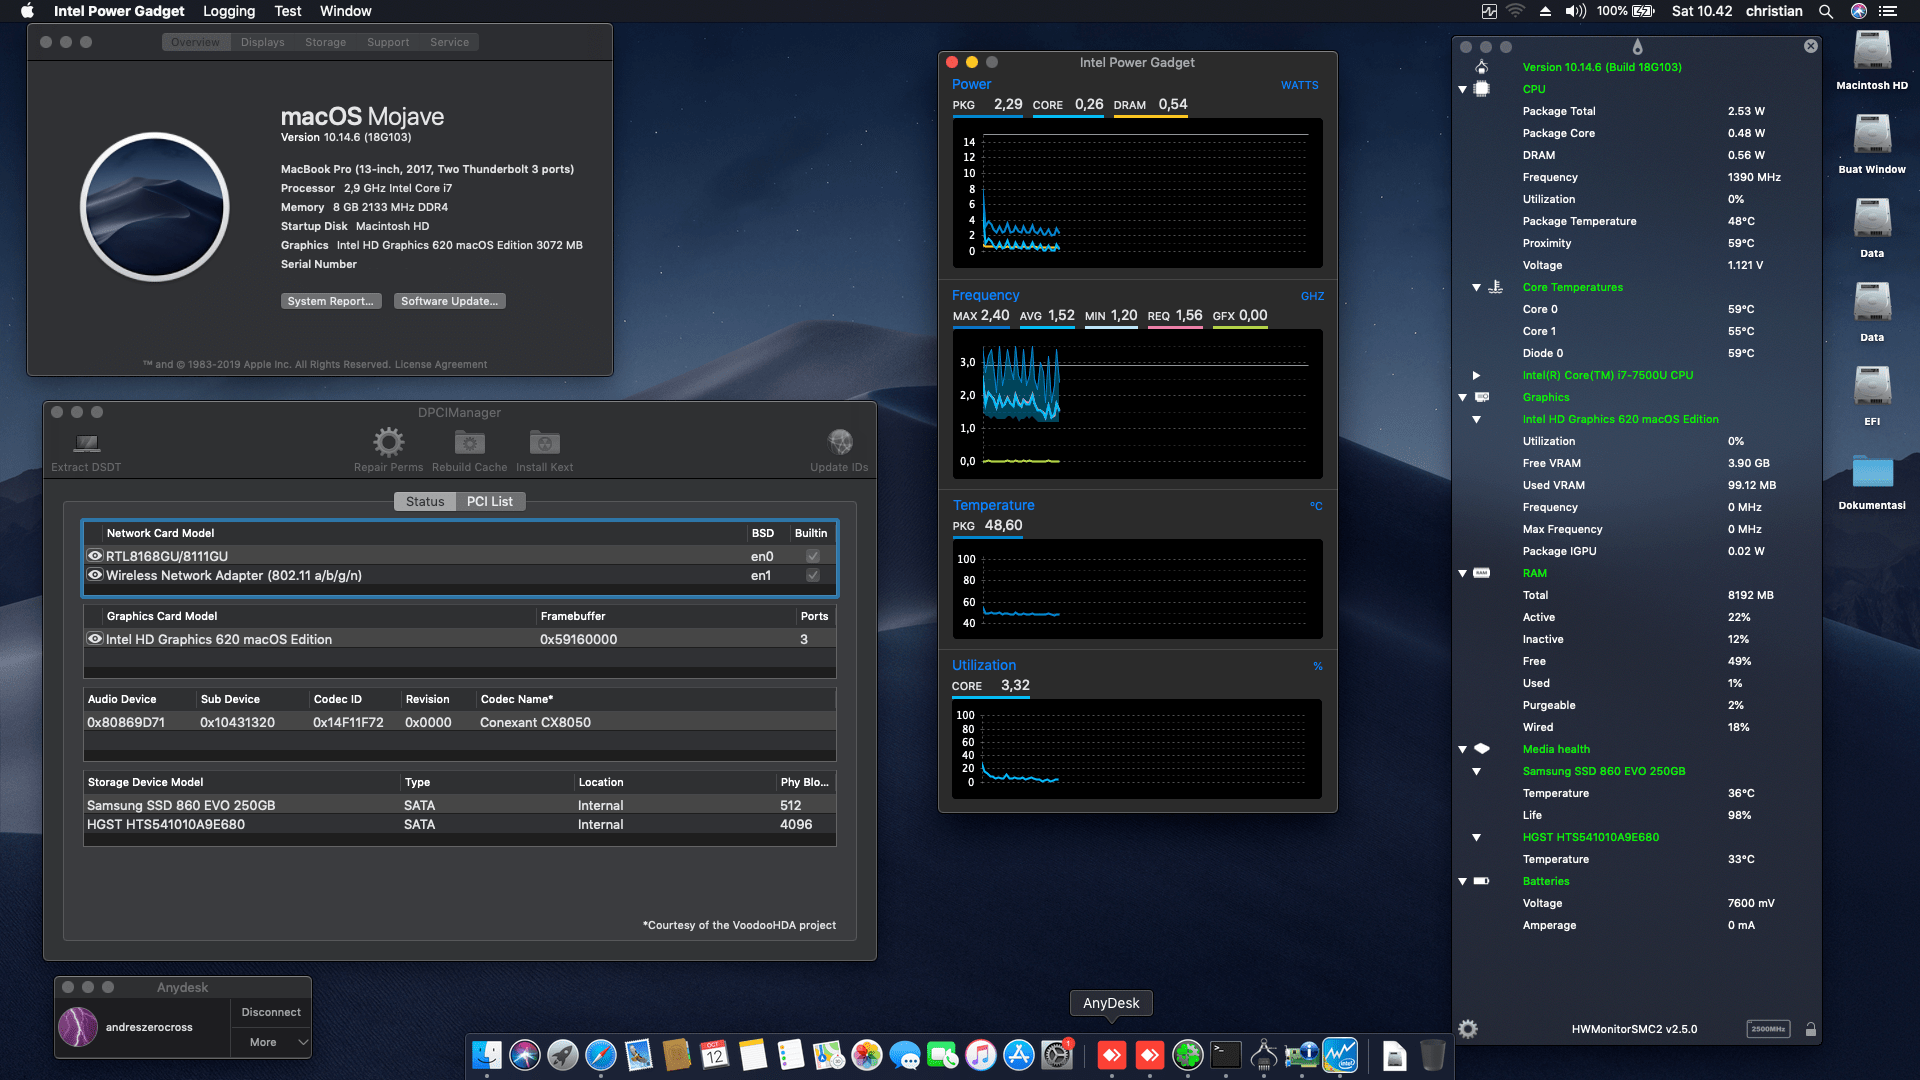
Task: Select Install Kext in DPCIManager
Action: (543, 443)
